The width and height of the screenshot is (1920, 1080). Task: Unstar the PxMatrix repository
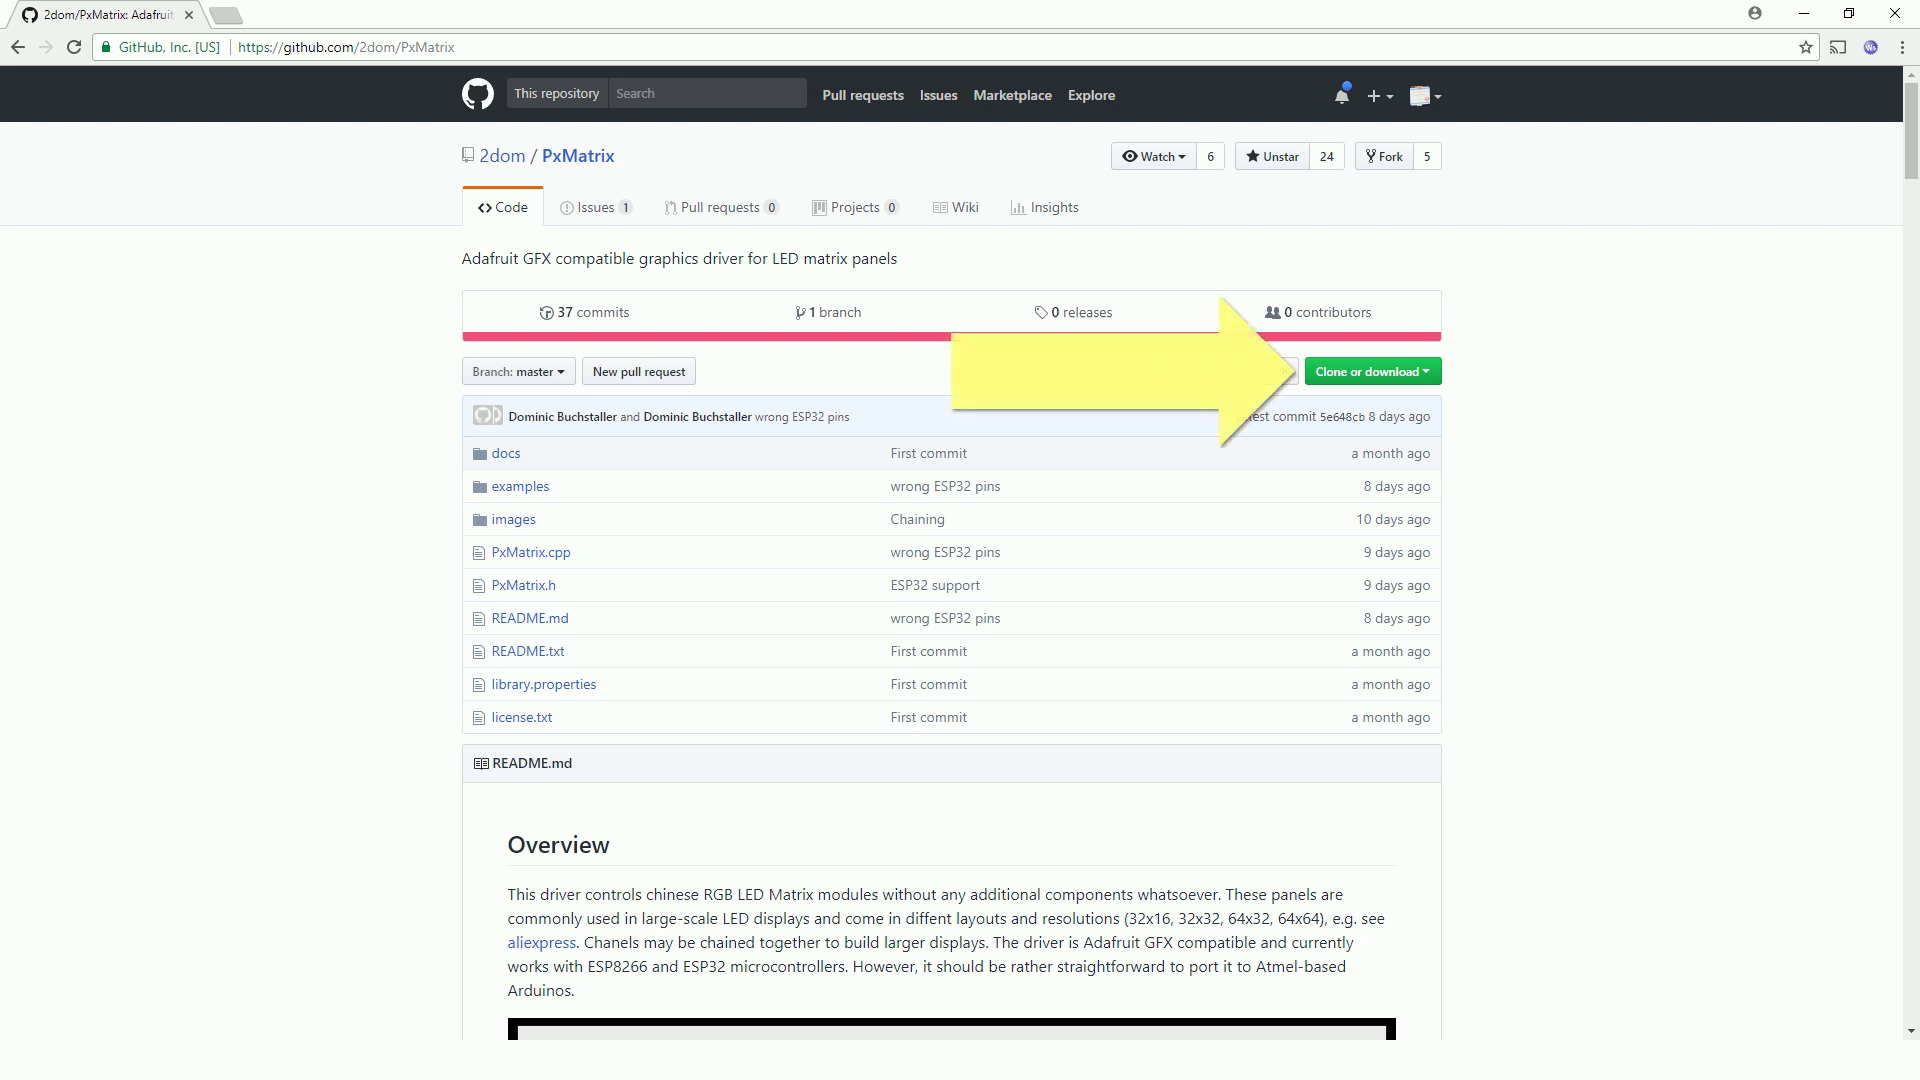click(1272, 157)
